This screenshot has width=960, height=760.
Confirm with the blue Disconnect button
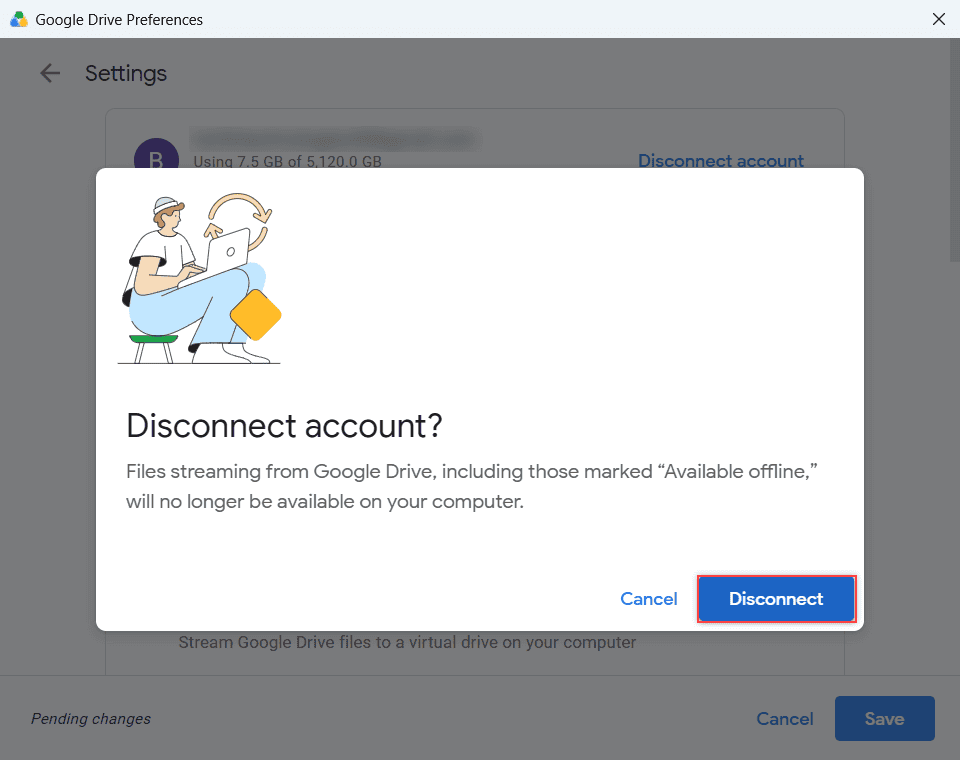pyautogui.click(x=776, y=598)
